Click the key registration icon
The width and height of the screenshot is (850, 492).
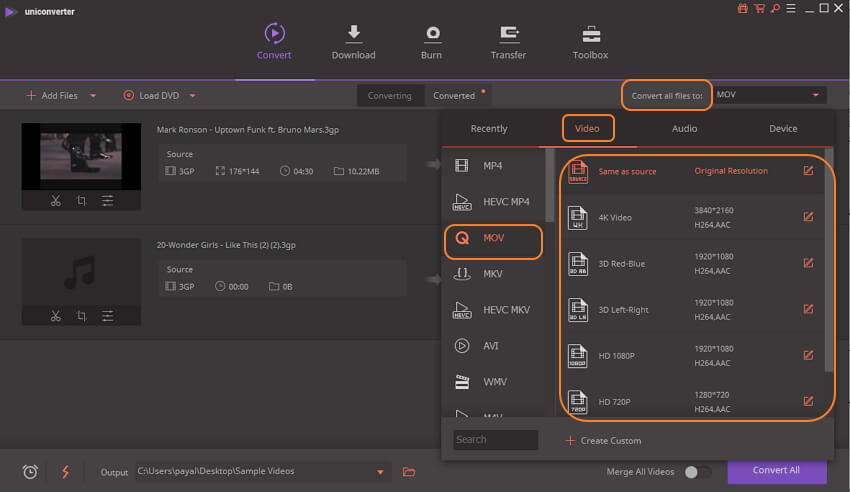tap(775, 8)
